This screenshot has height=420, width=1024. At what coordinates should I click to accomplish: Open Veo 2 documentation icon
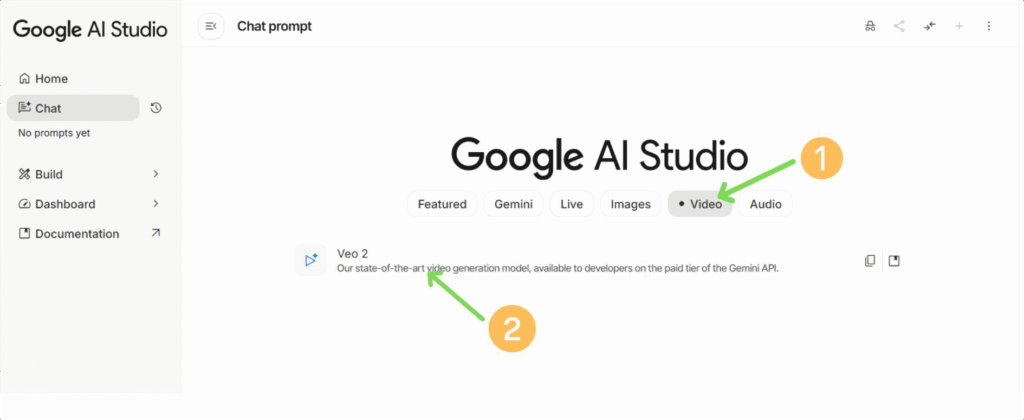895,261
